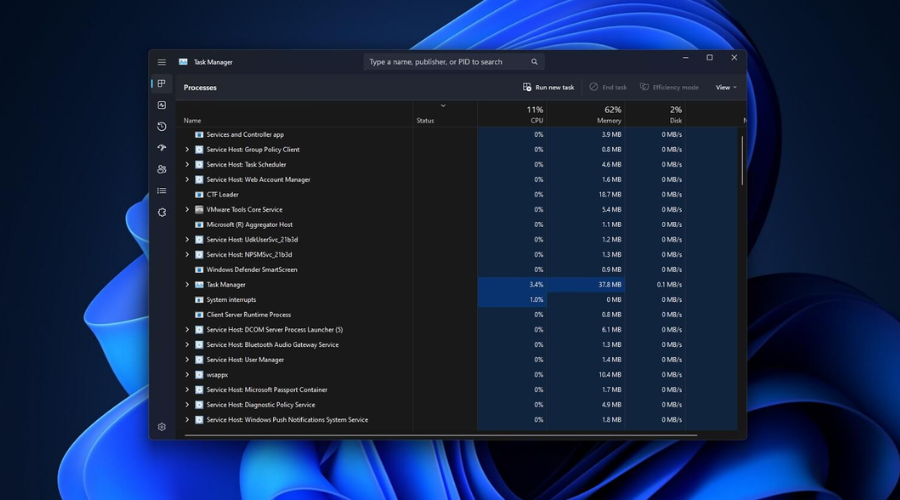Open the Details sidebar icon

(x=162, y=191)
